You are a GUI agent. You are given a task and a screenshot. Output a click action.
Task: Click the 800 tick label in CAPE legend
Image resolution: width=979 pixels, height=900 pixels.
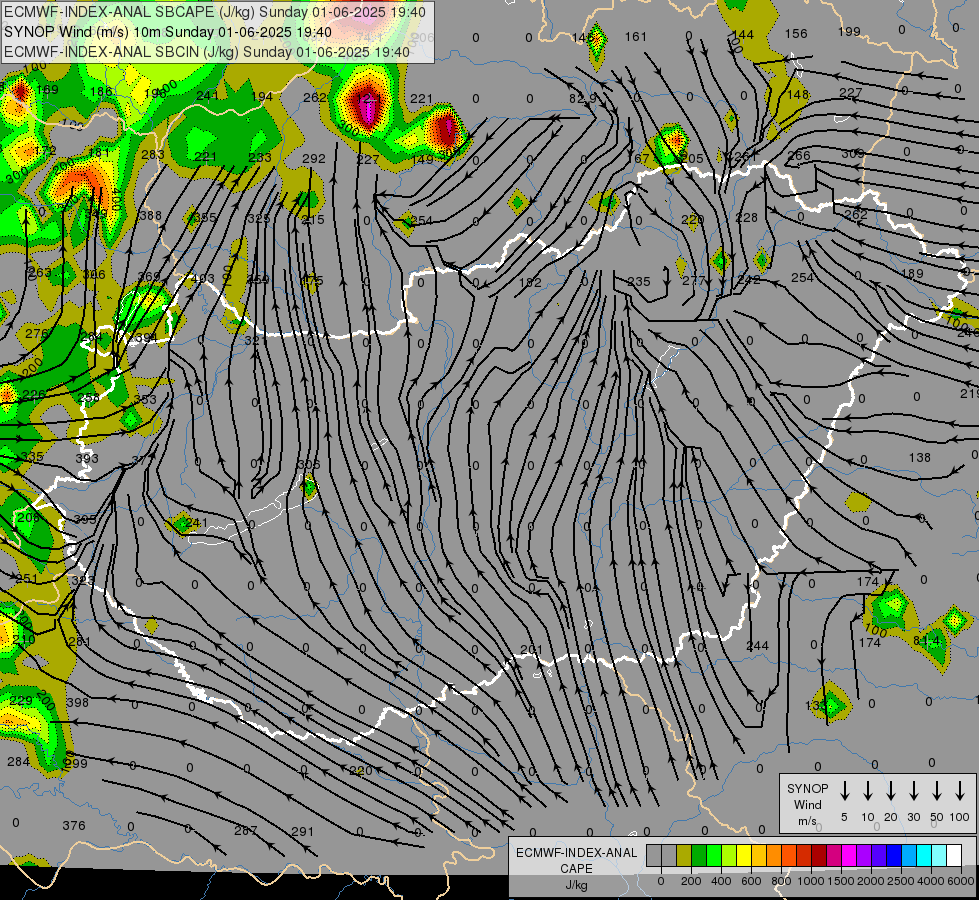780,881
